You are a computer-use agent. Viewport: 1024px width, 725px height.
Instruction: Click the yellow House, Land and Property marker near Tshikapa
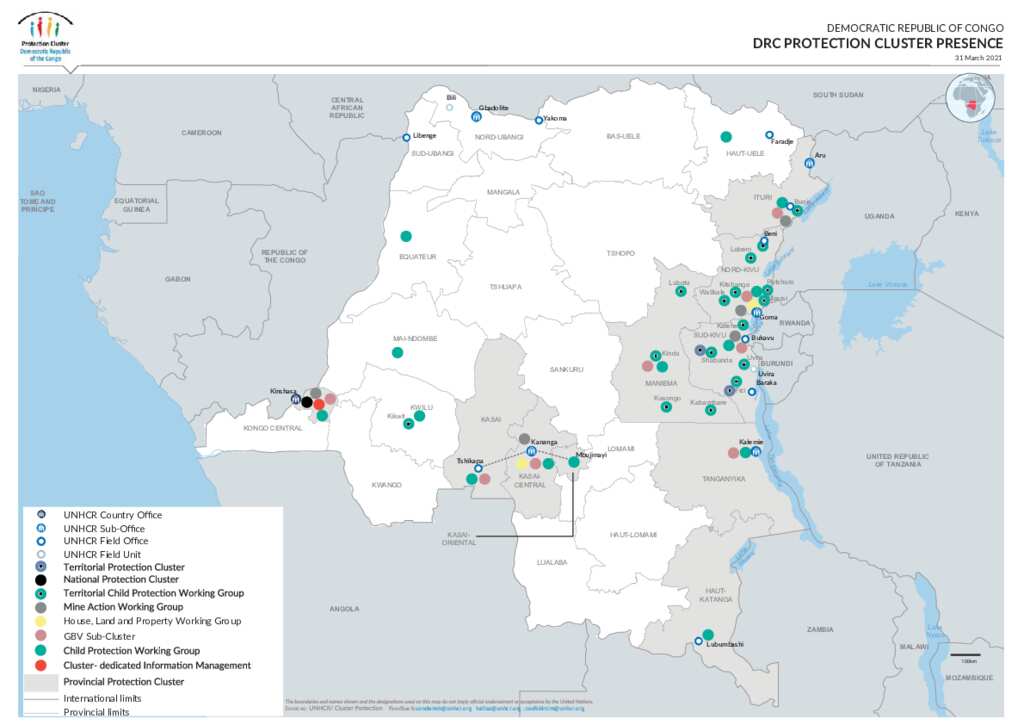(522, 463)
